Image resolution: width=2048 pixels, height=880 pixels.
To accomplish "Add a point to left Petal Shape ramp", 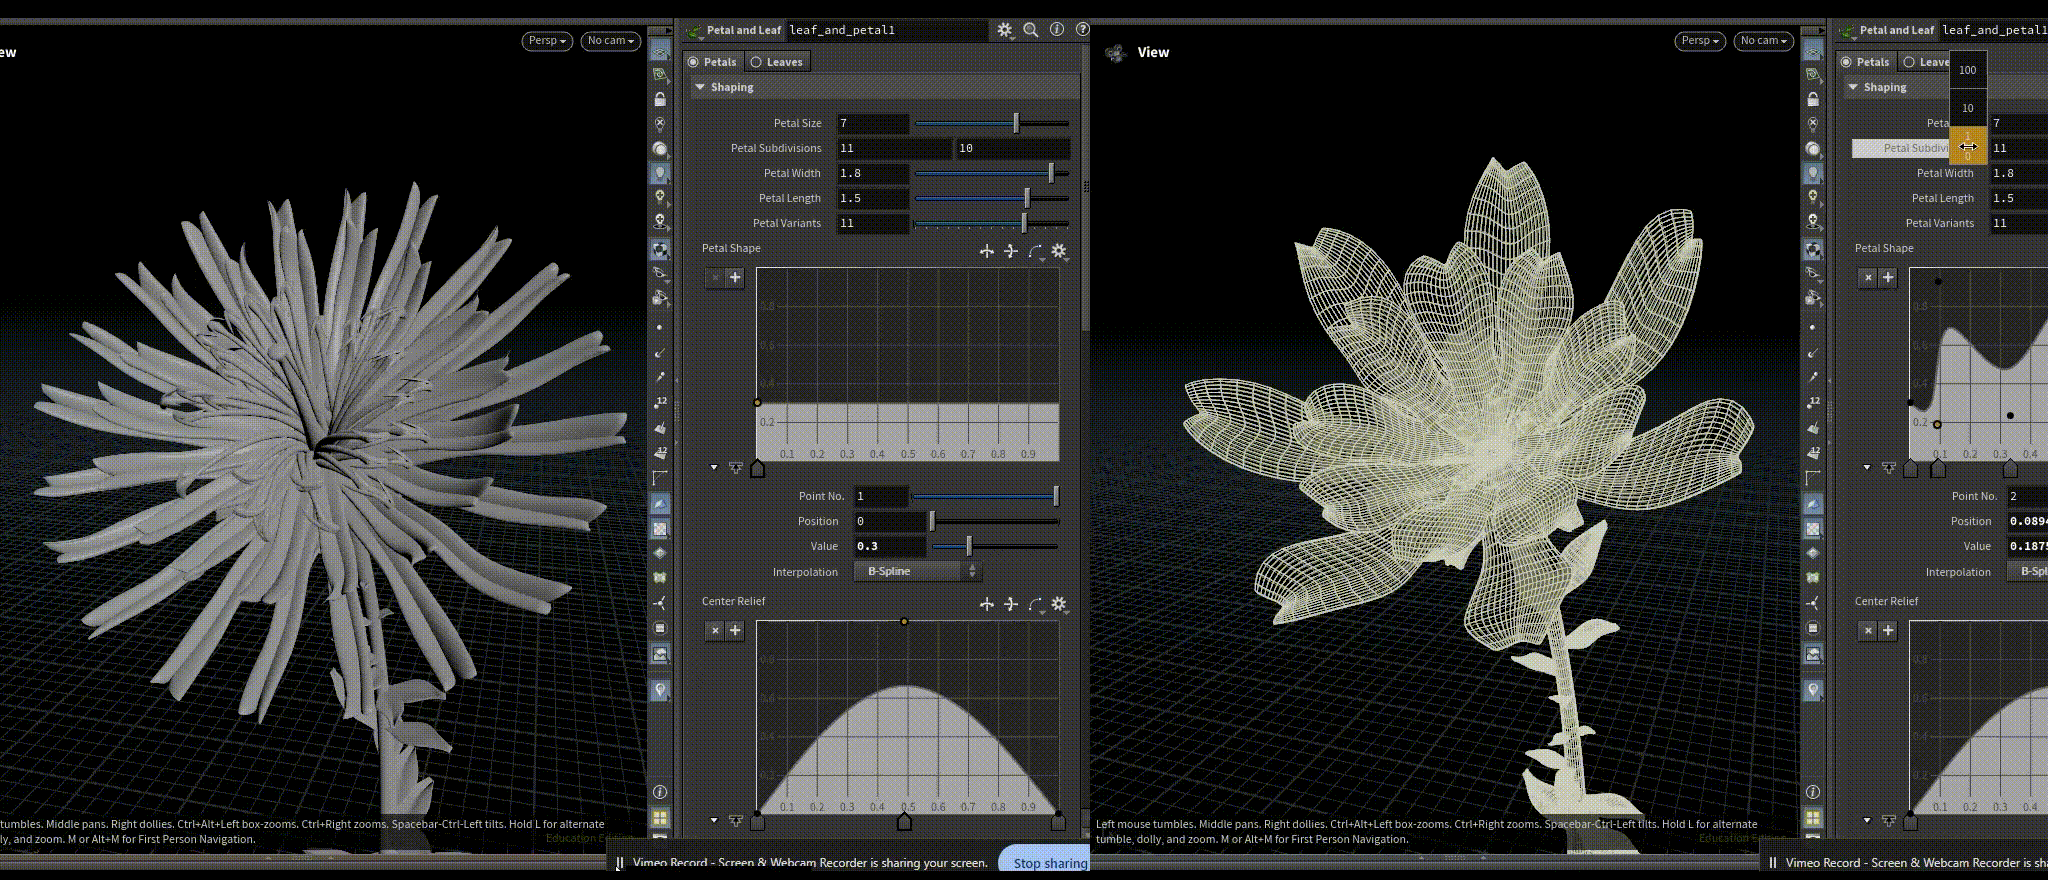I will pos(735,277).
